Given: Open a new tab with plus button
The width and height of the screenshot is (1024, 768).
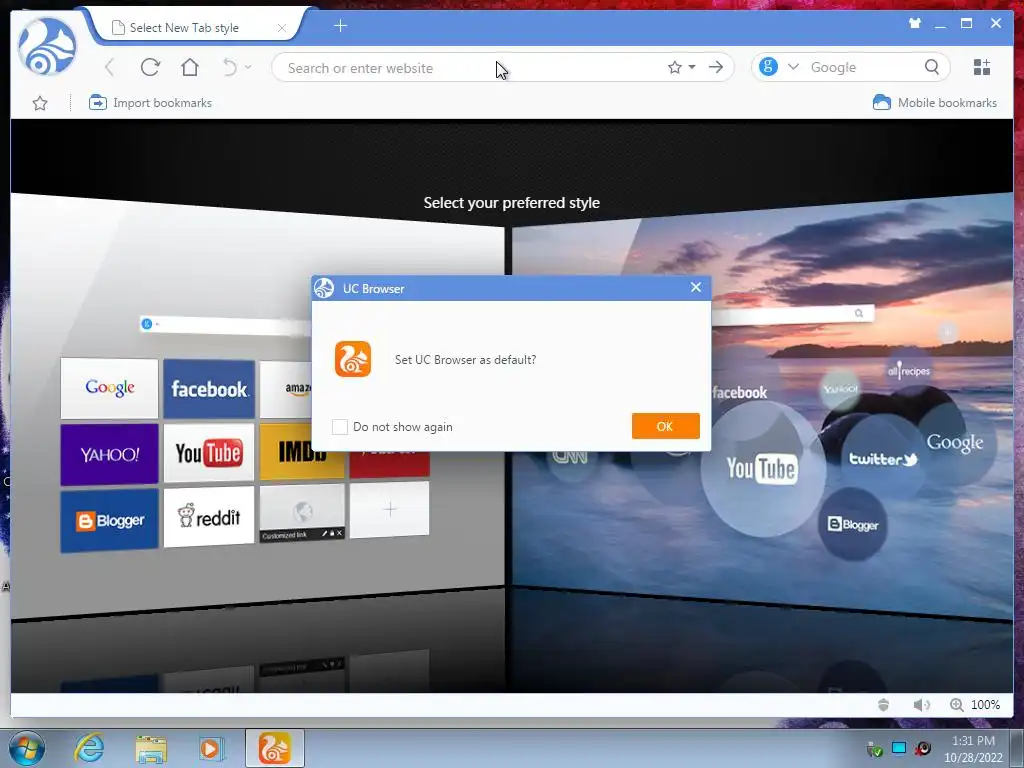Looking at the screenshot, I should pyautogui.click(x=340, y=26).
